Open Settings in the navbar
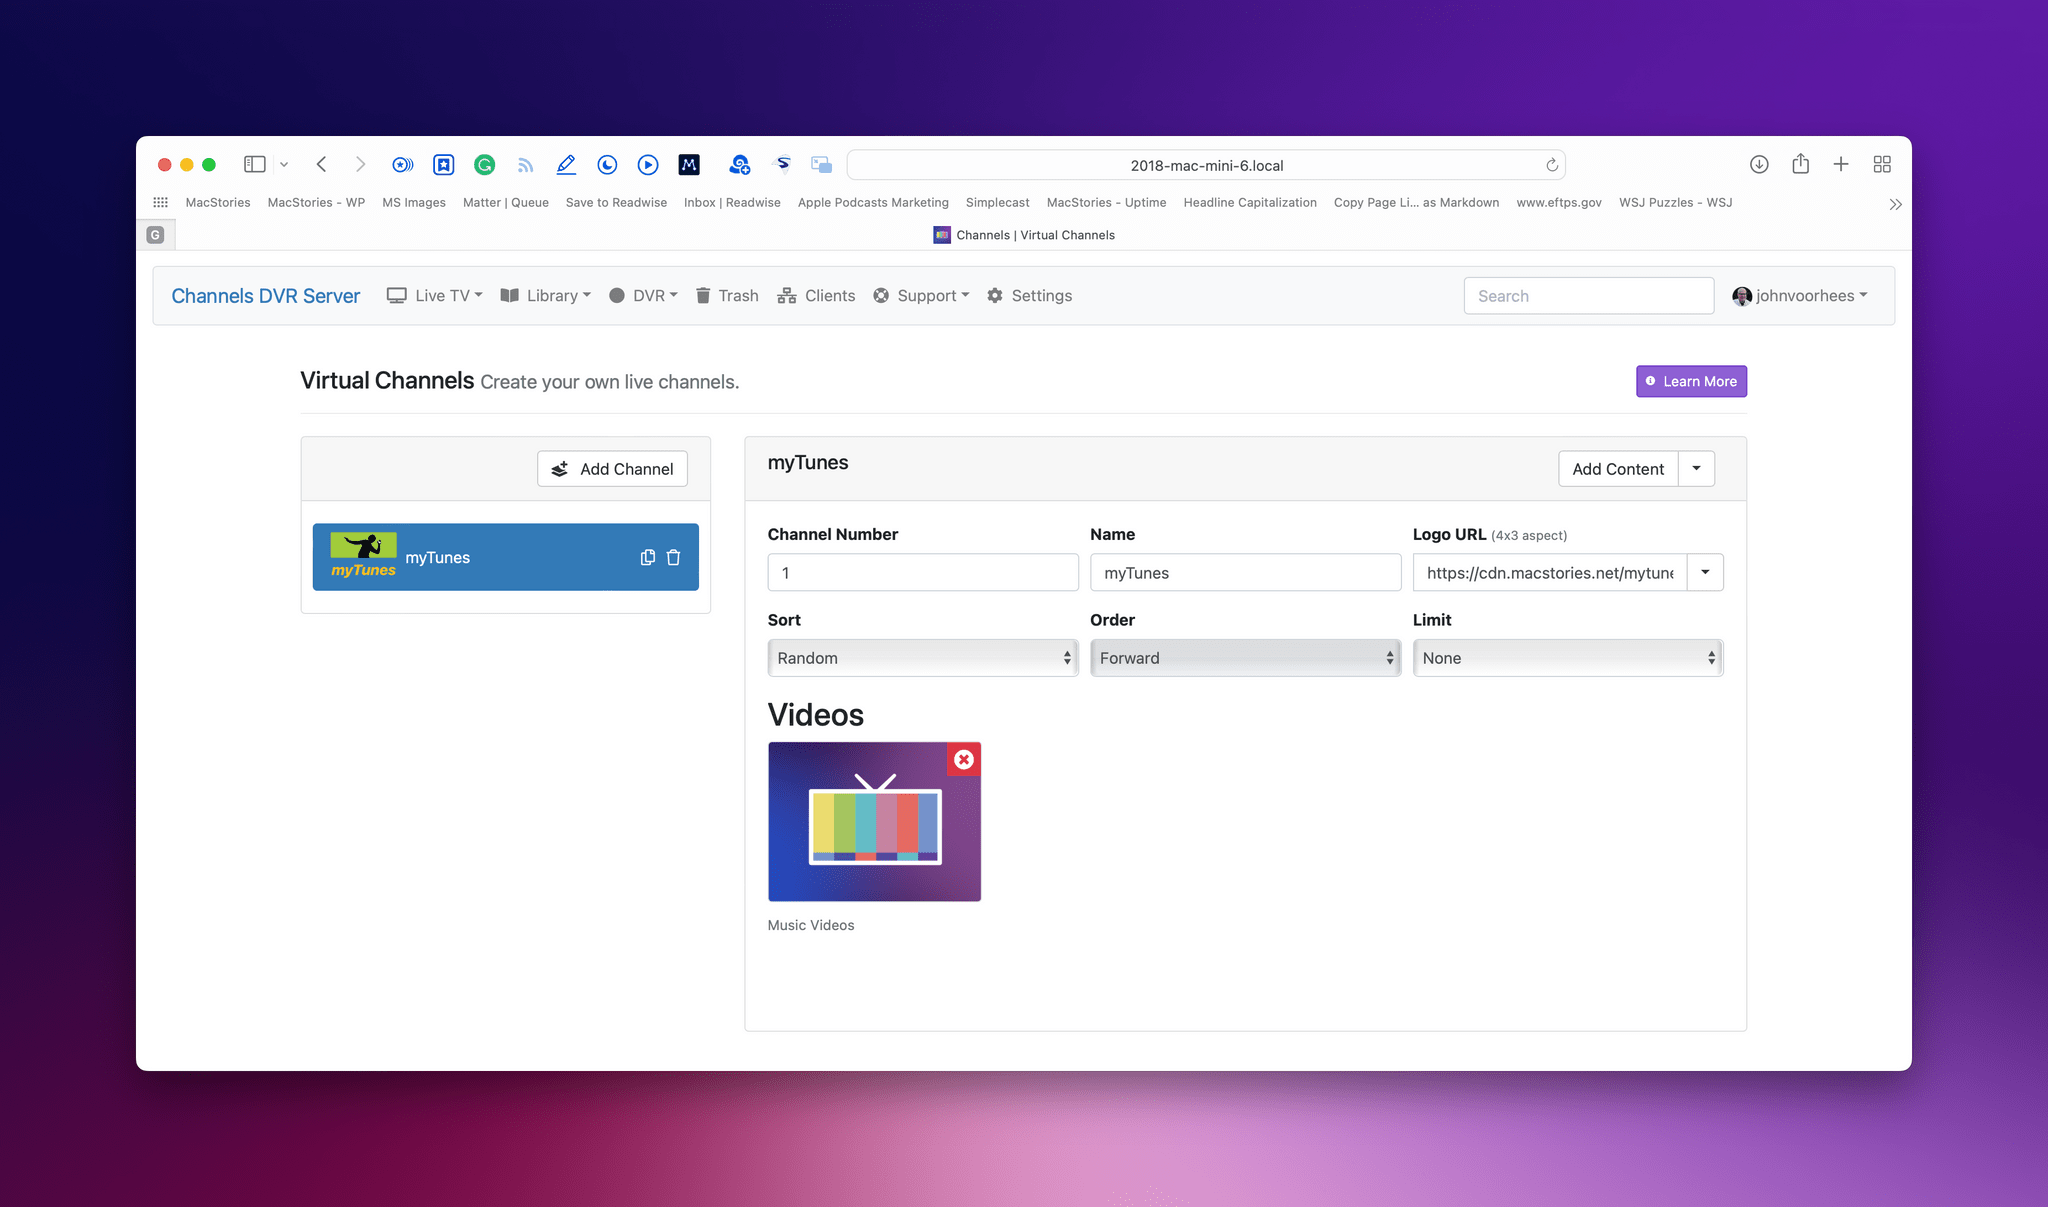 tap(1029, 295)
